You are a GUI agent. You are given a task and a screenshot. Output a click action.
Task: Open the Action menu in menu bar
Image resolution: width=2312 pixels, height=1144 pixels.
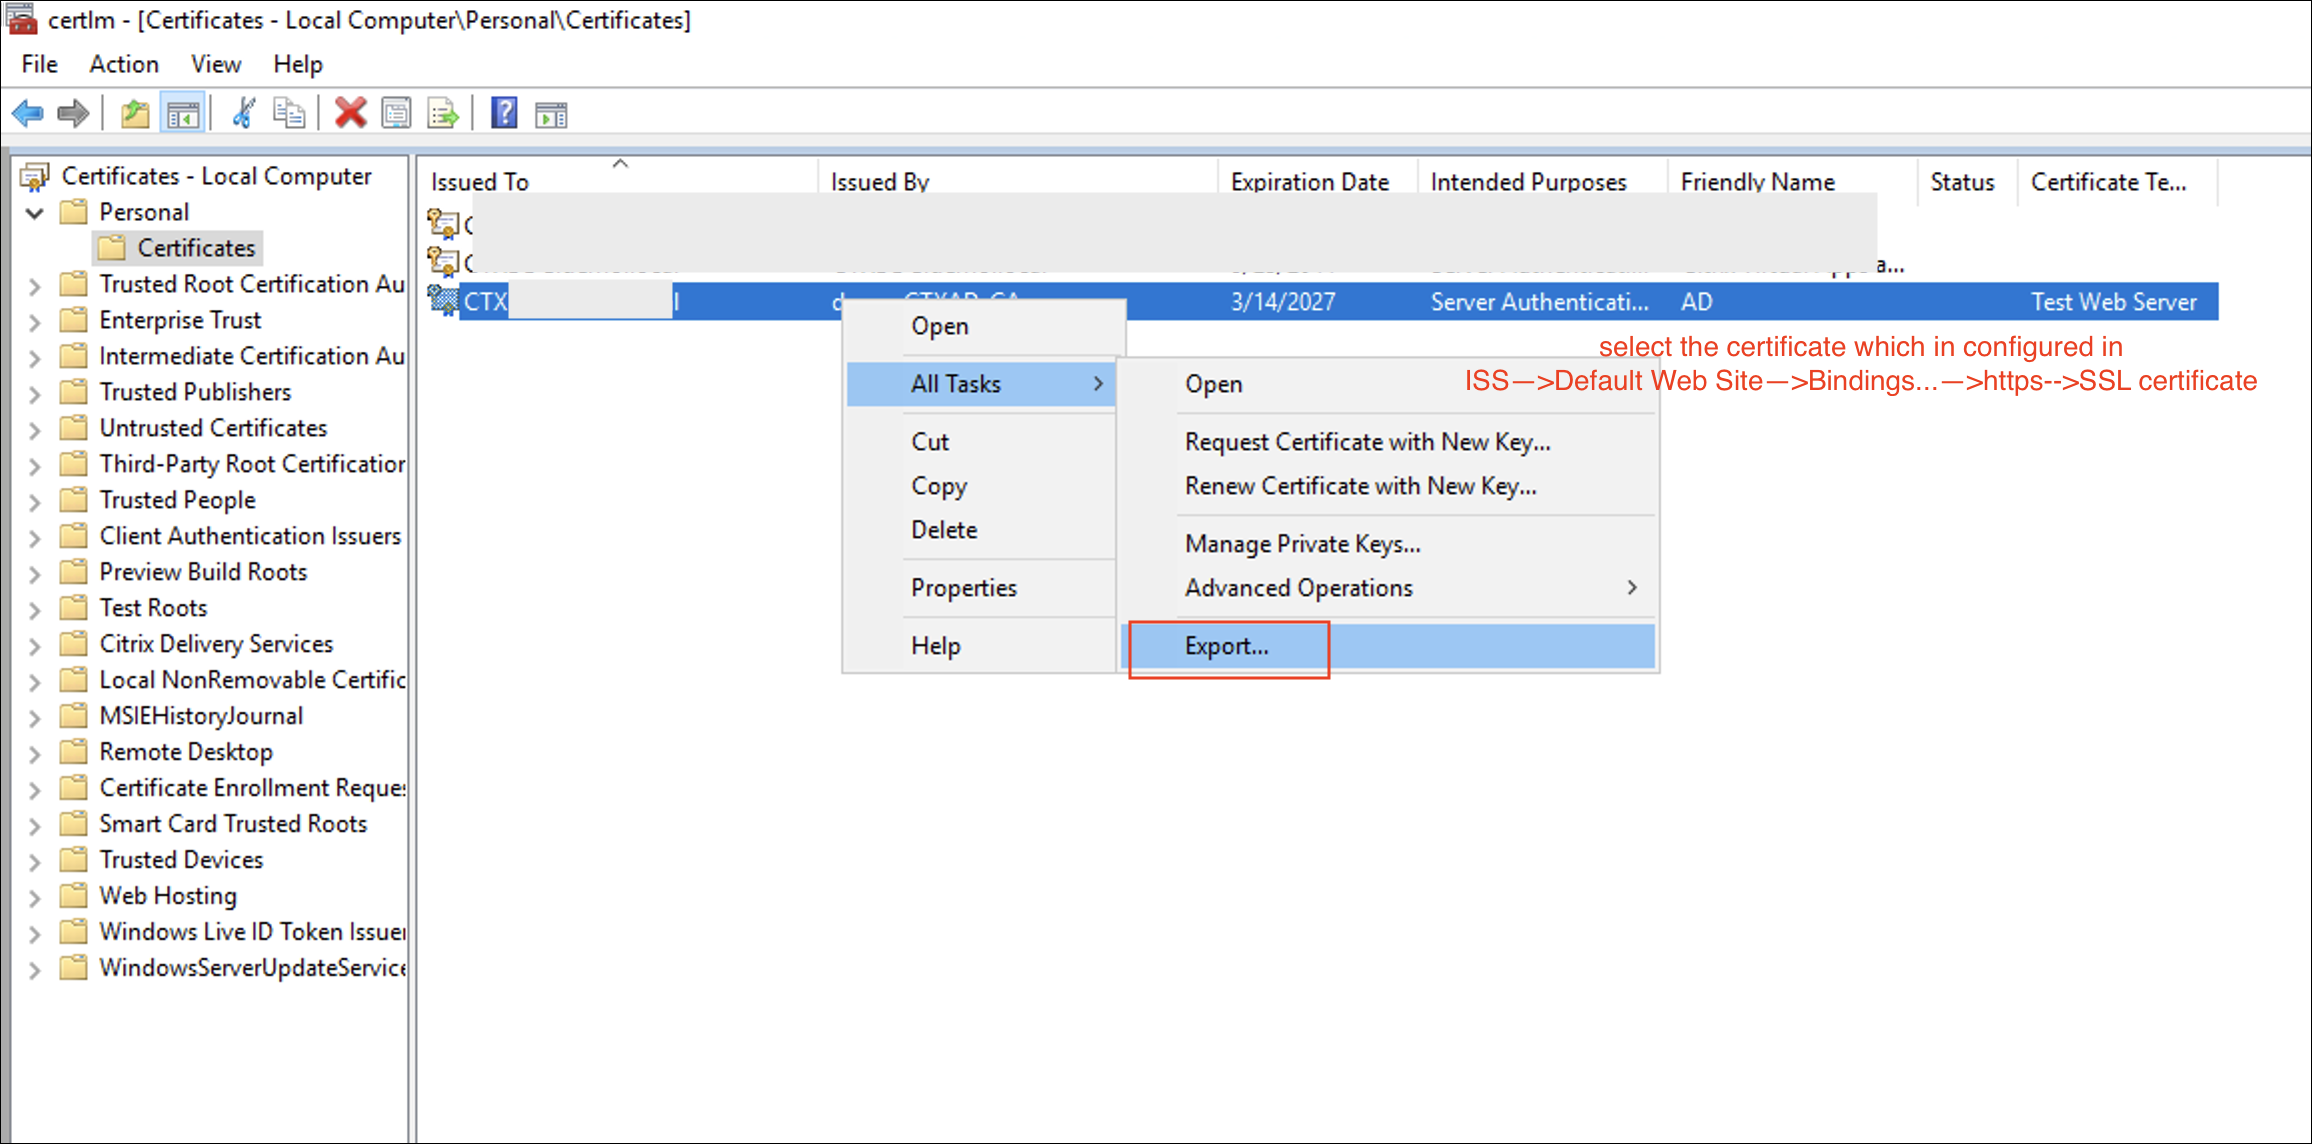pos(124,64)
